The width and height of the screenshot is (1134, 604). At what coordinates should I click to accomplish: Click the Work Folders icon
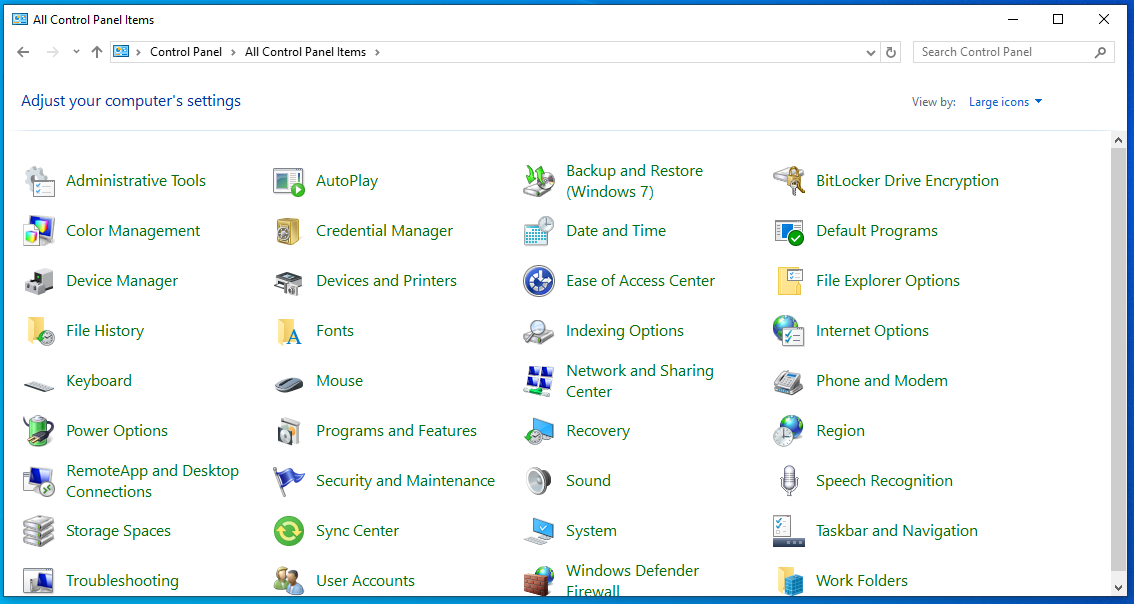789,580
